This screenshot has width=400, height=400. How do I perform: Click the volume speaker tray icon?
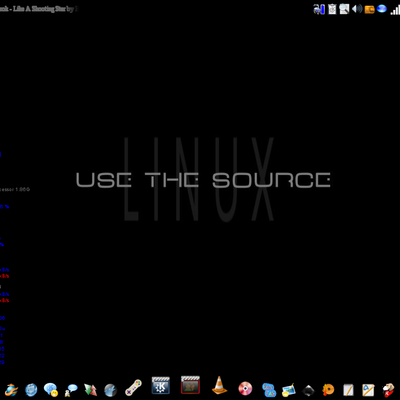coord(357,9)
